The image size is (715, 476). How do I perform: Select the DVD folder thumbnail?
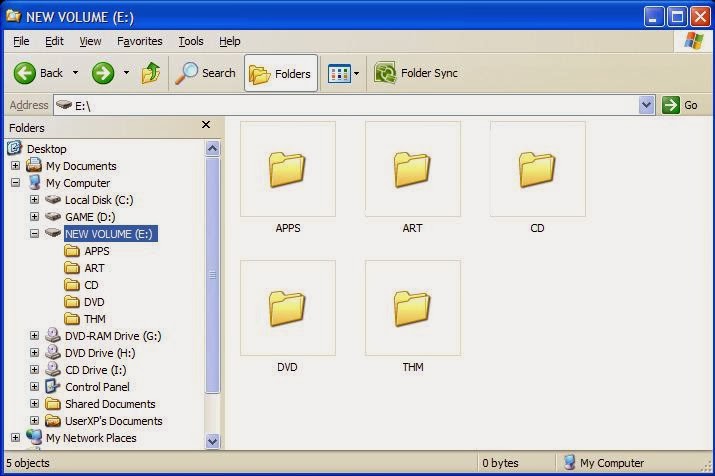click(x=288, y=308)
